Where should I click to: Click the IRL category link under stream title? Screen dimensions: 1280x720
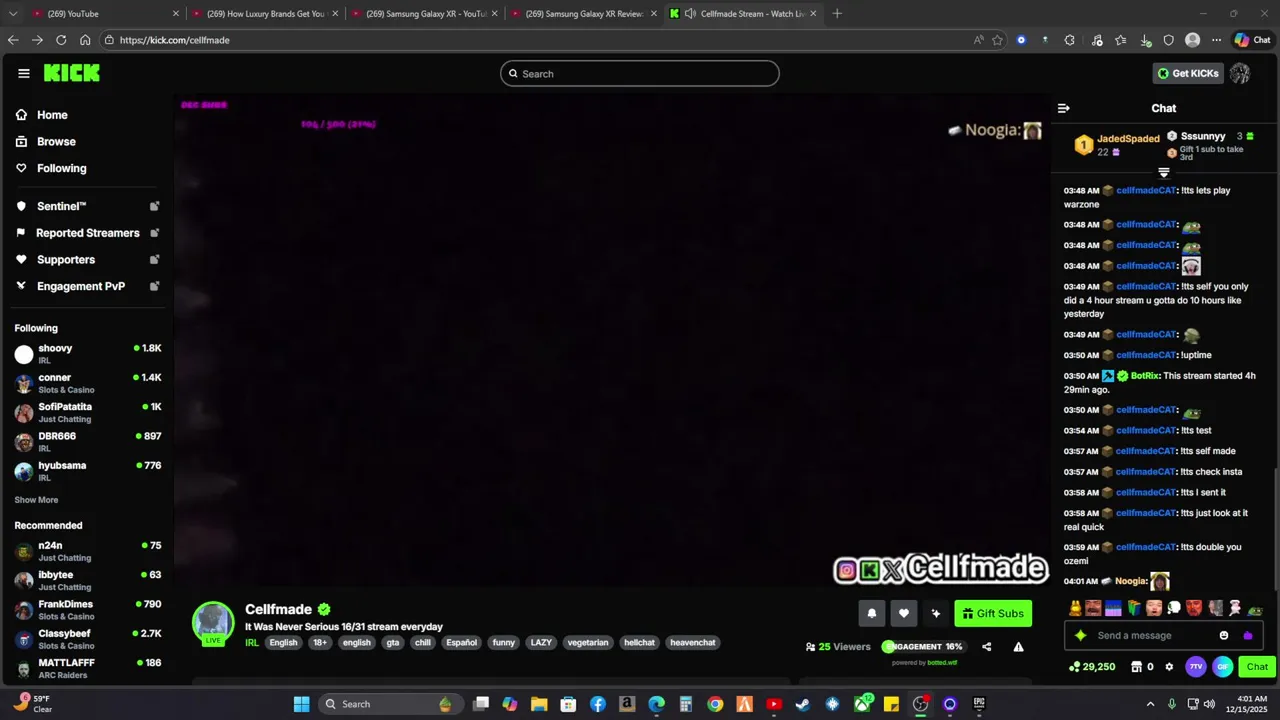(252, 643)
